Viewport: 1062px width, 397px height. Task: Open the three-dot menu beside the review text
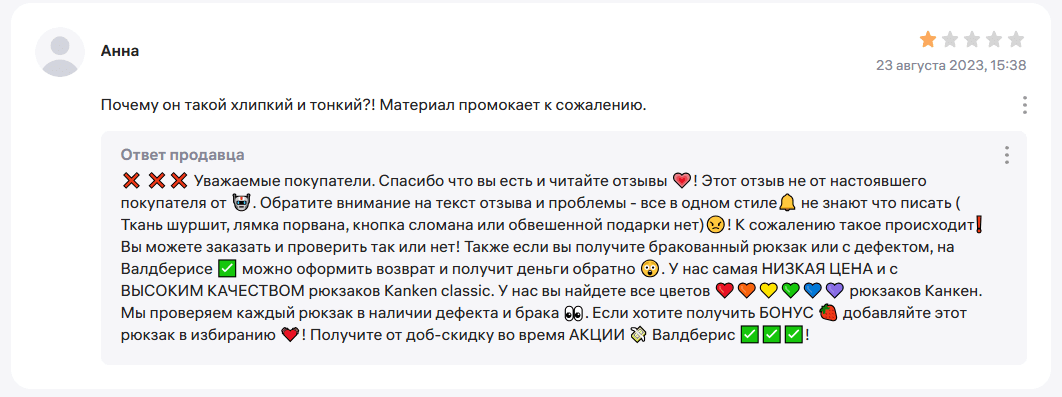(1025, 105)
